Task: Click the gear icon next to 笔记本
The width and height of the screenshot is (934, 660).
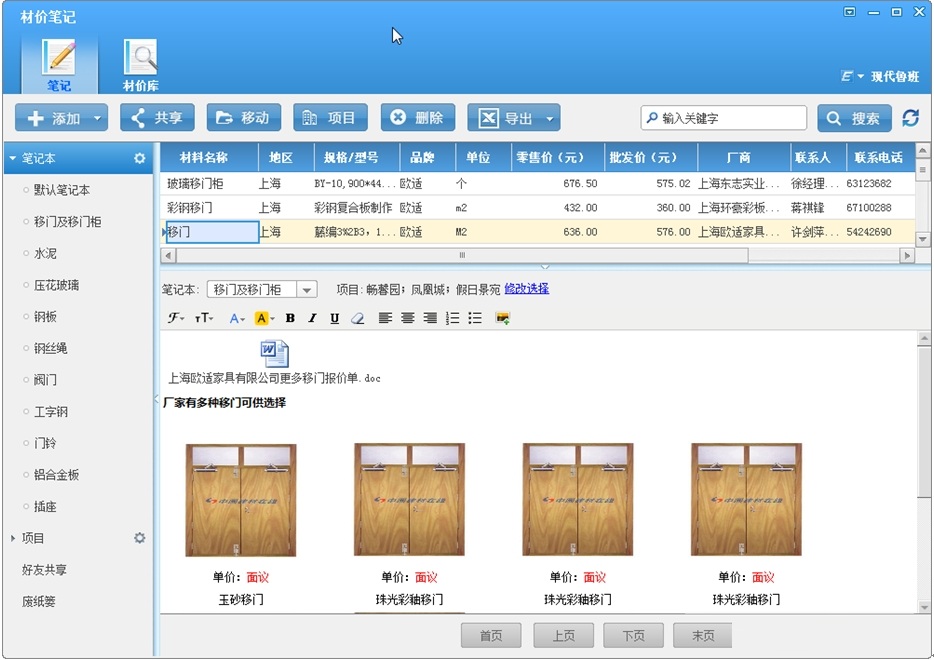Action: coord(140,158)
